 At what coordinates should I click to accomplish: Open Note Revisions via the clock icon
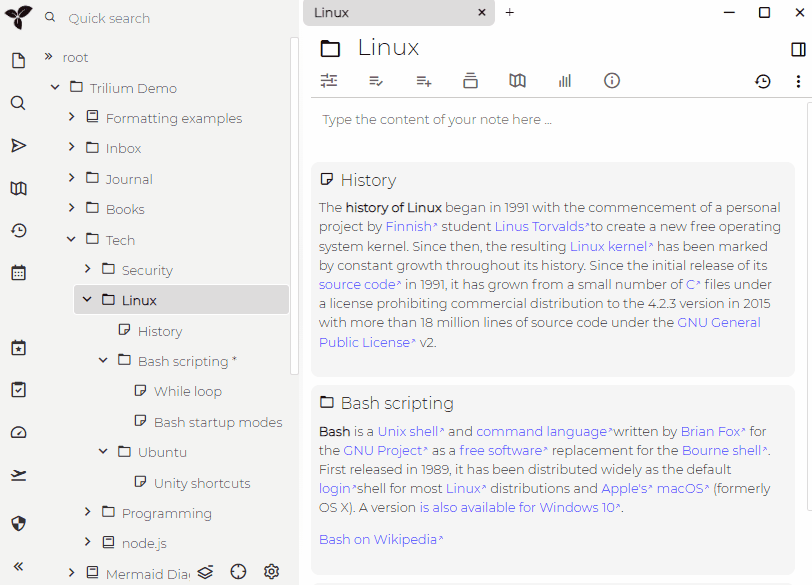763,81
